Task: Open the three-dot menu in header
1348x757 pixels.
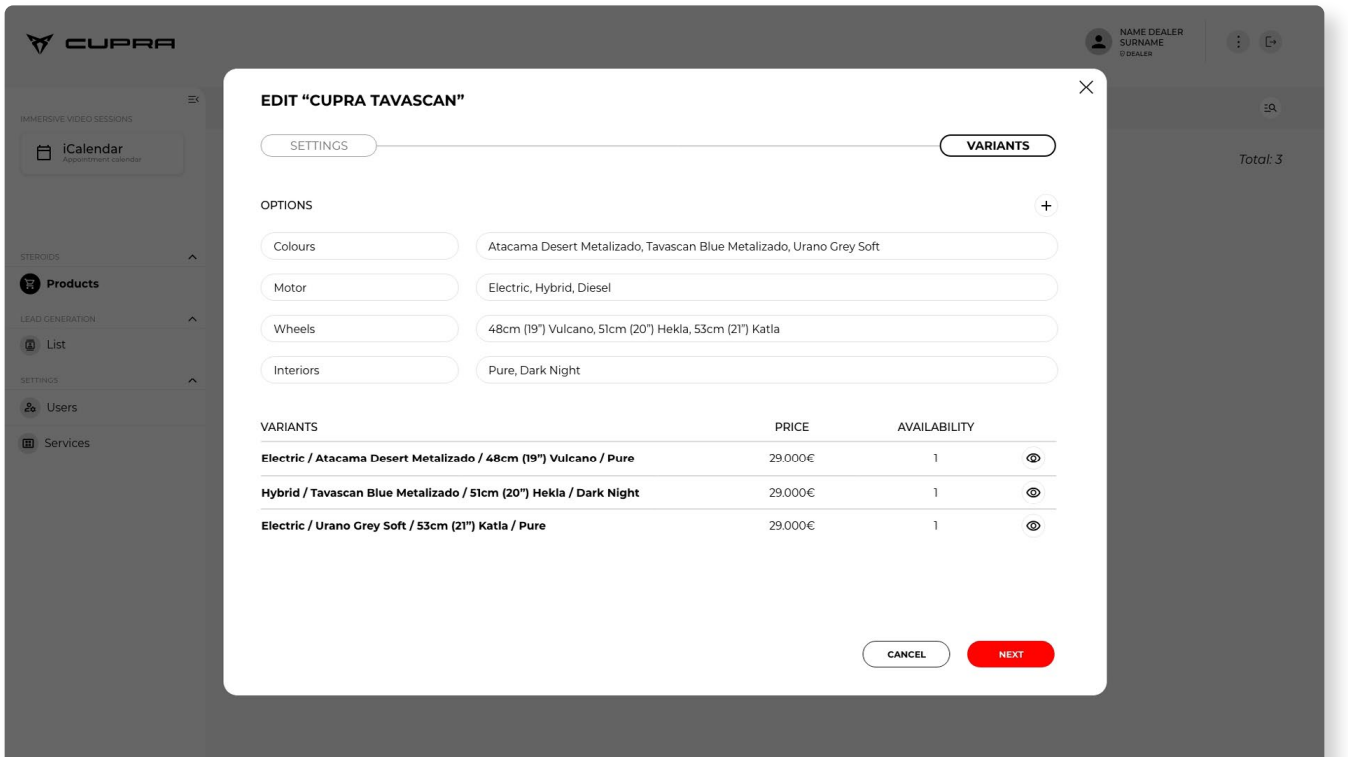Action: coord(1239,42)
